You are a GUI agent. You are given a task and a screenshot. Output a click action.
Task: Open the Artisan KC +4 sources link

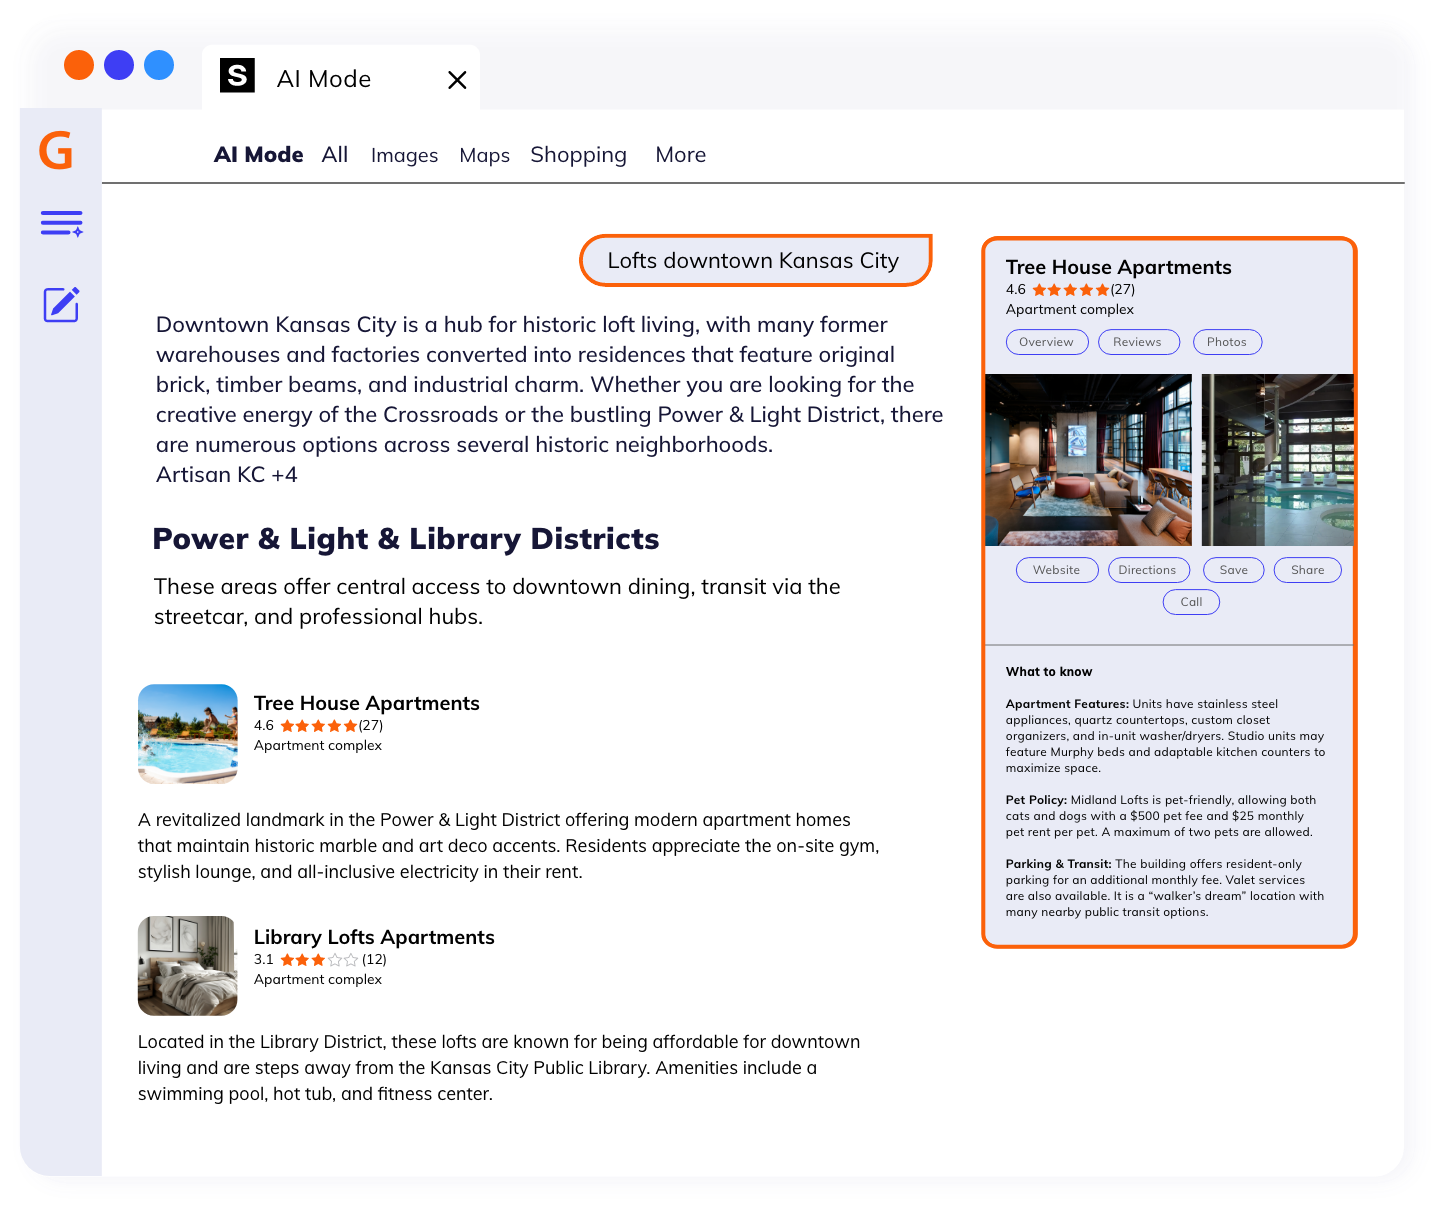point(227,475)
